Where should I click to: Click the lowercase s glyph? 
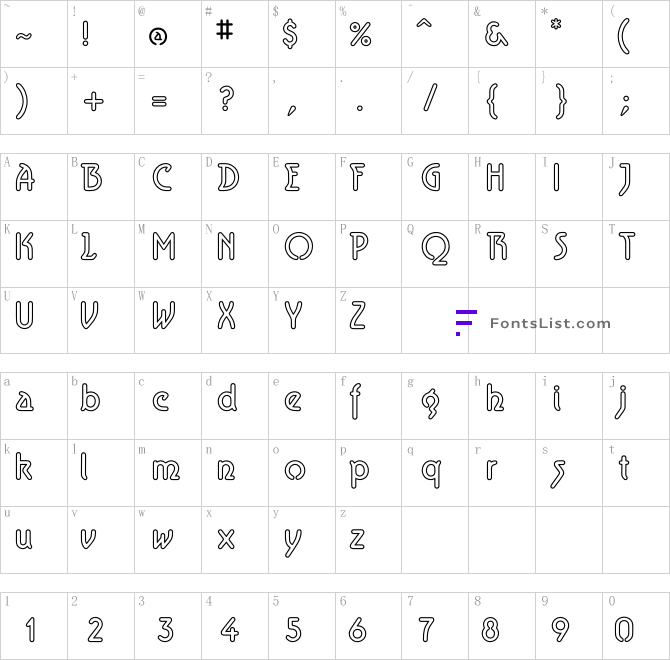point(558,474)
